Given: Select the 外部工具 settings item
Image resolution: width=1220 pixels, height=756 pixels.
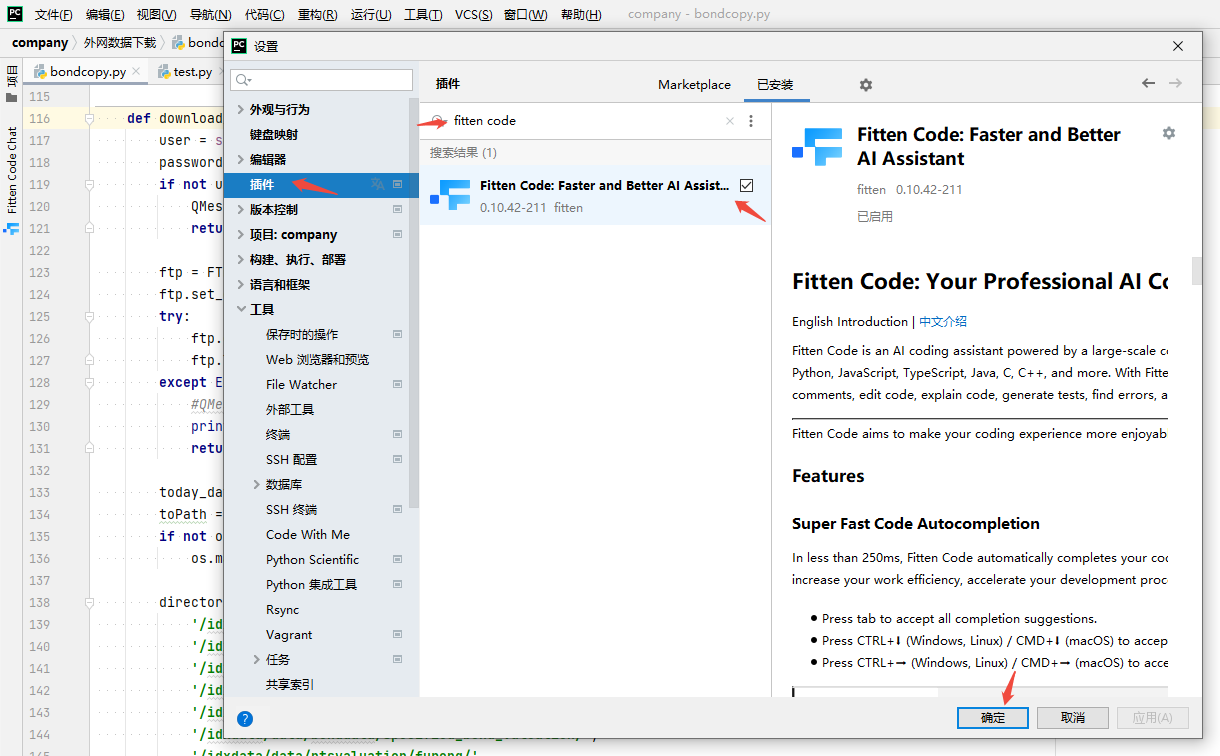Looking at the screenshot, I should [290, 409].
